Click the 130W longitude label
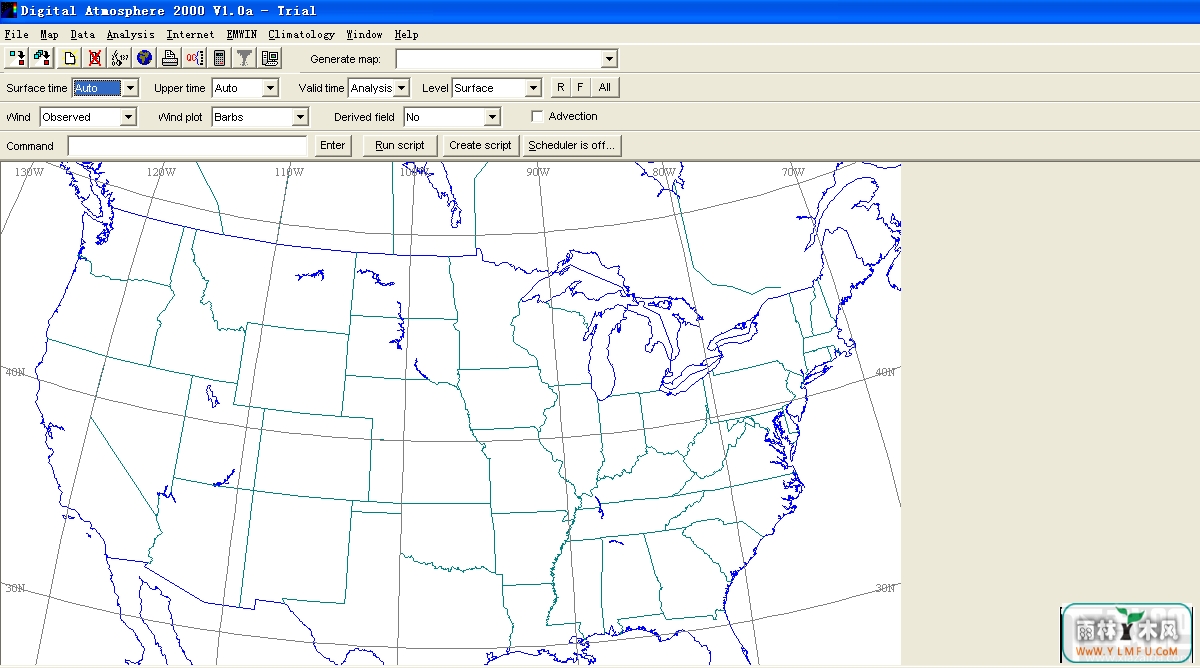This screenshot has width=1200, height=668. pyautogui.click(x=29, y=172)
